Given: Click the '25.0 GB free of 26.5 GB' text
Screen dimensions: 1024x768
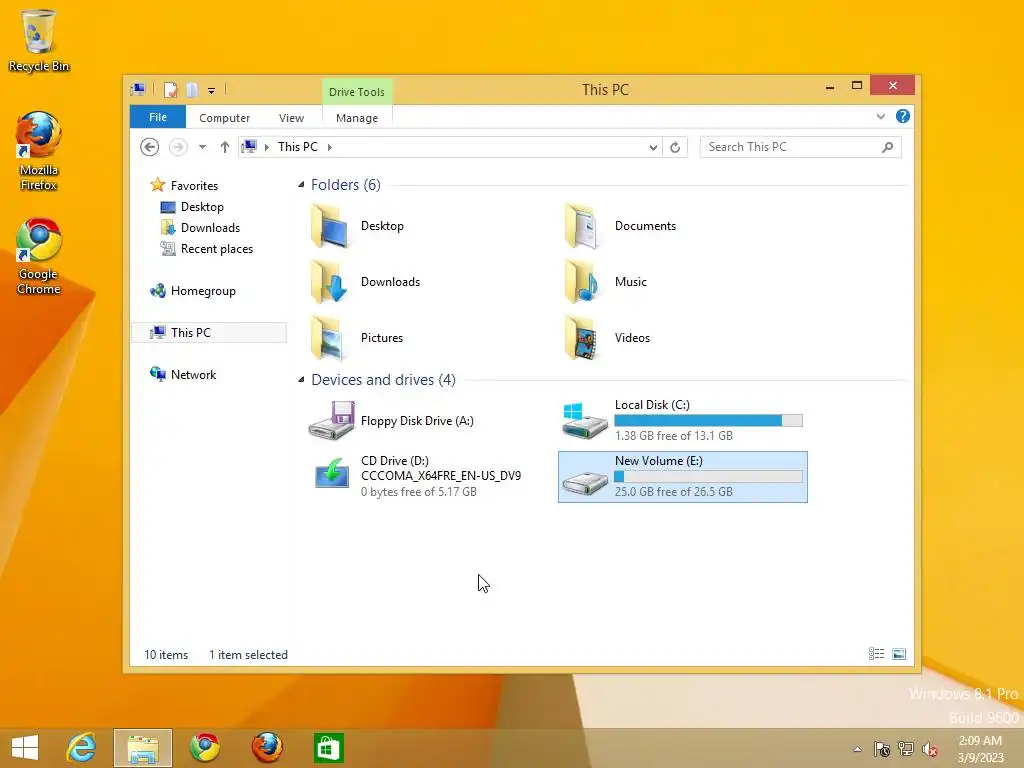Looking at the screenshot, I should (673, 492).
